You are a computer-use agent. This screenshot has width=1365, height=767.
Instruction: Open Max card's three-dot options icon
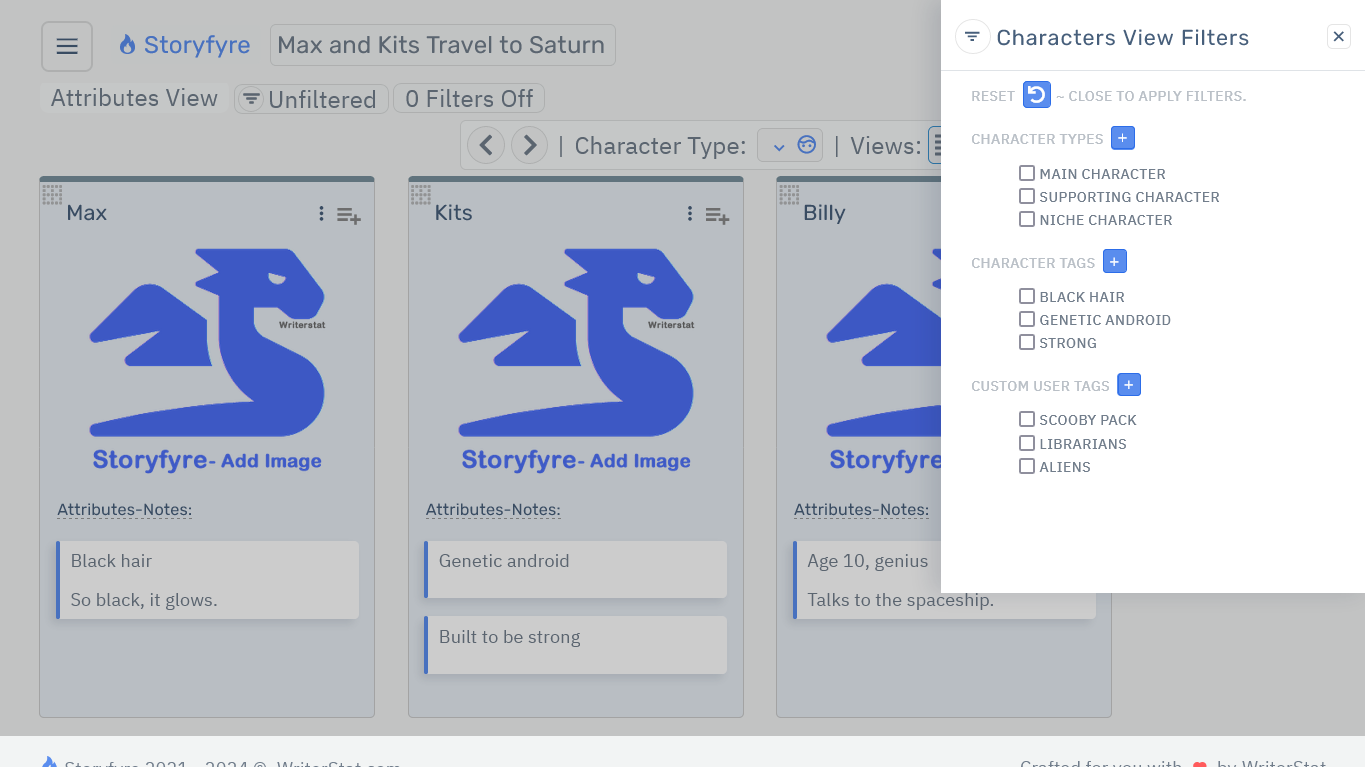321,214
